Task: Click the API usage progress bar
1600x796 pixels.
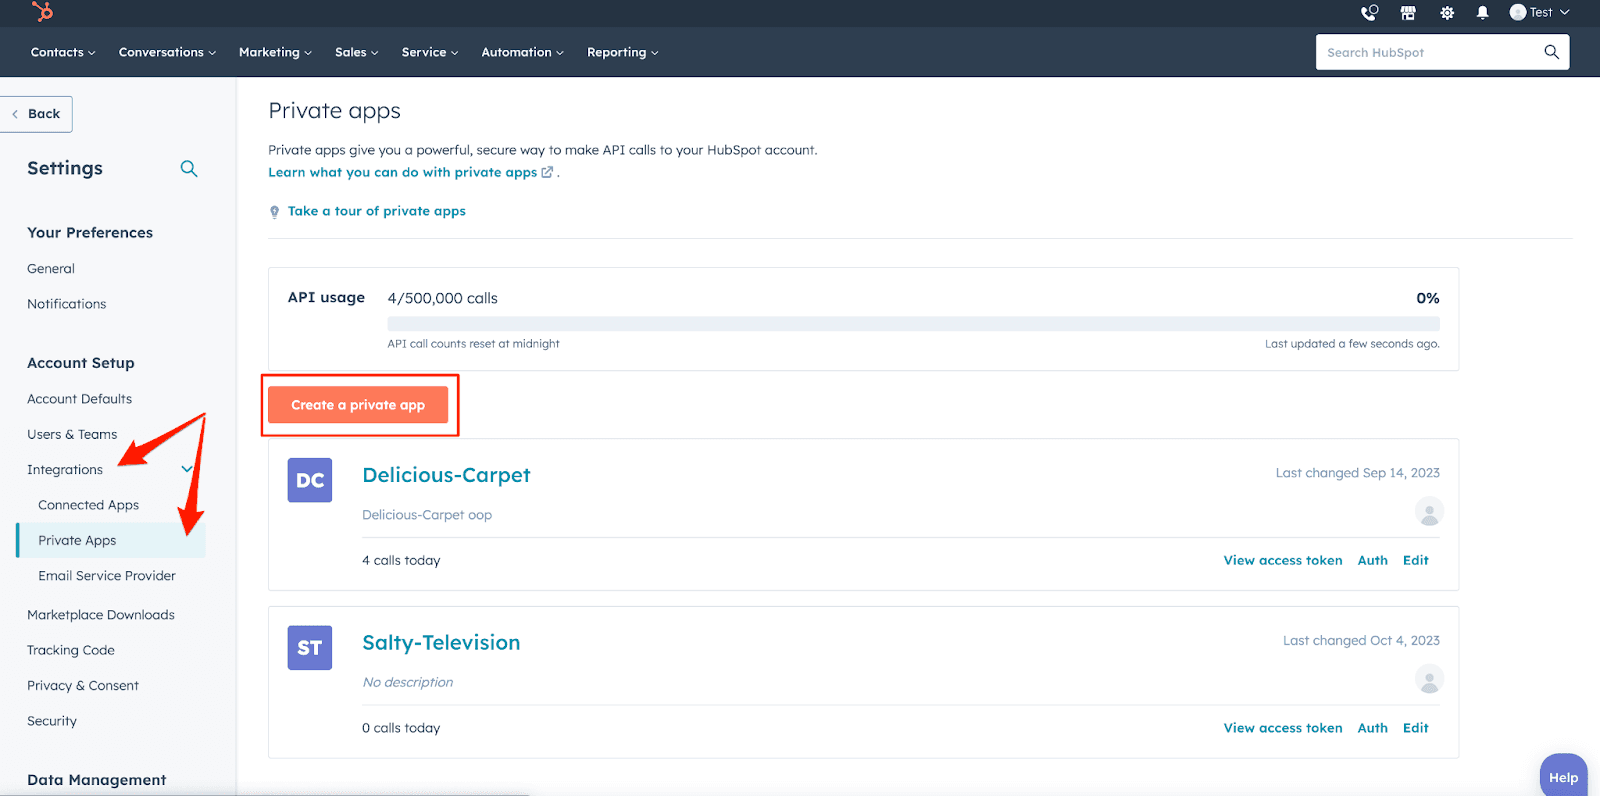Action: pyautogui.click(x=913, y=324)
